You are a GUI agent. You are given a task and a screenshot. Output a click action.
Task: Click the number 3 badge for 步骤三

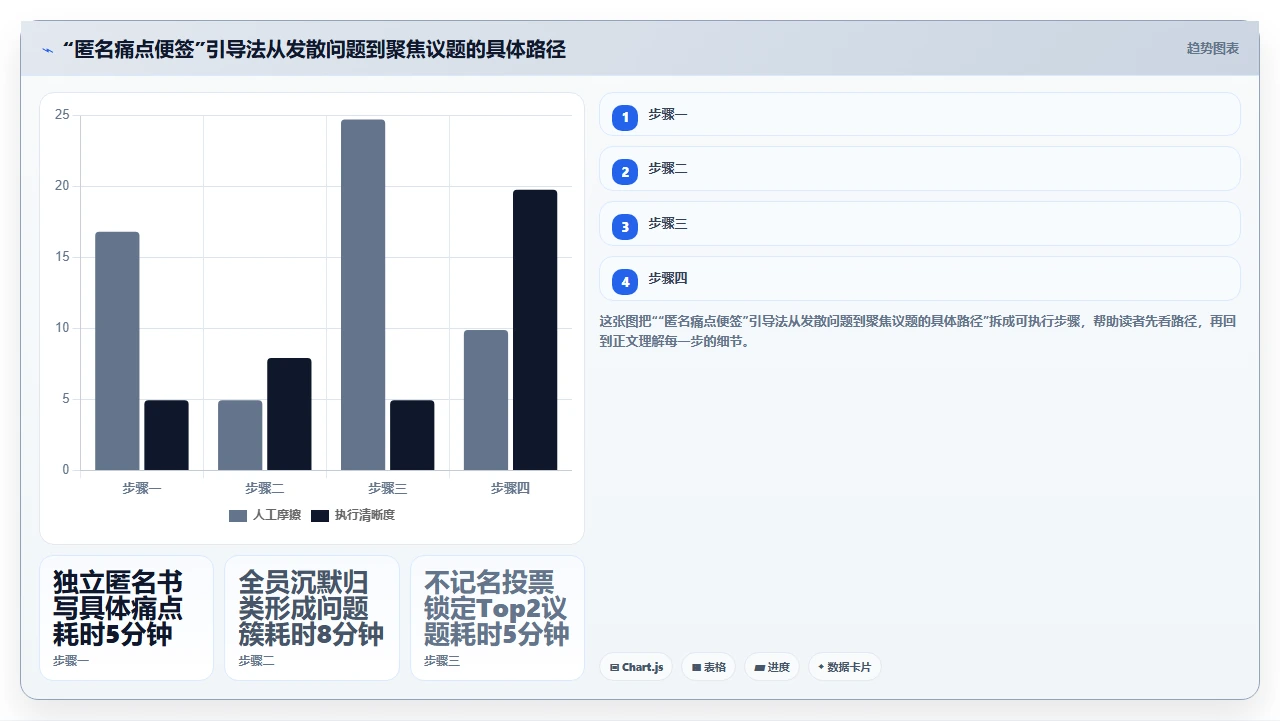625,227
